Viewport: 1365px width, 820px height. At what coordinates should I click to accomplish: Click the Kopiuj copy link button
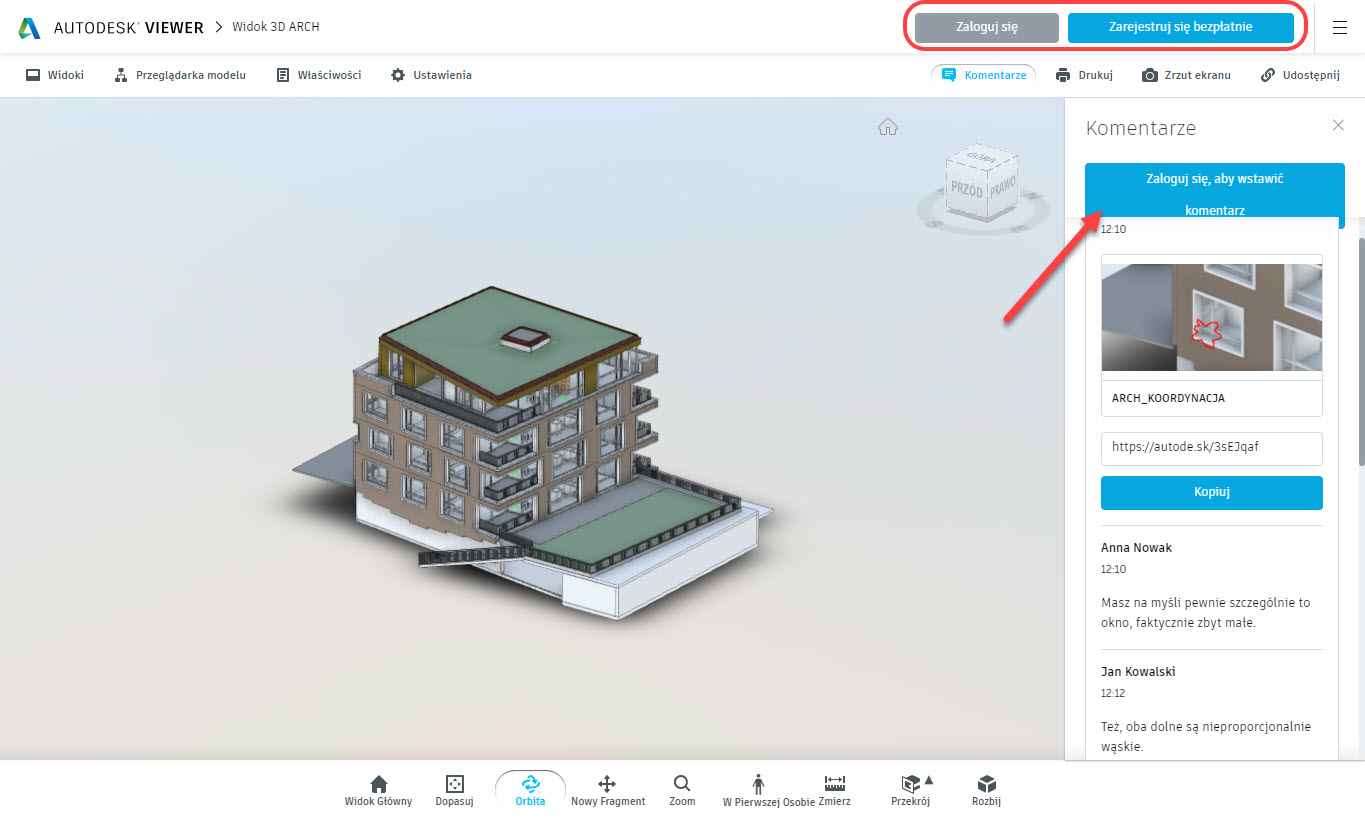click(1211, 493)
